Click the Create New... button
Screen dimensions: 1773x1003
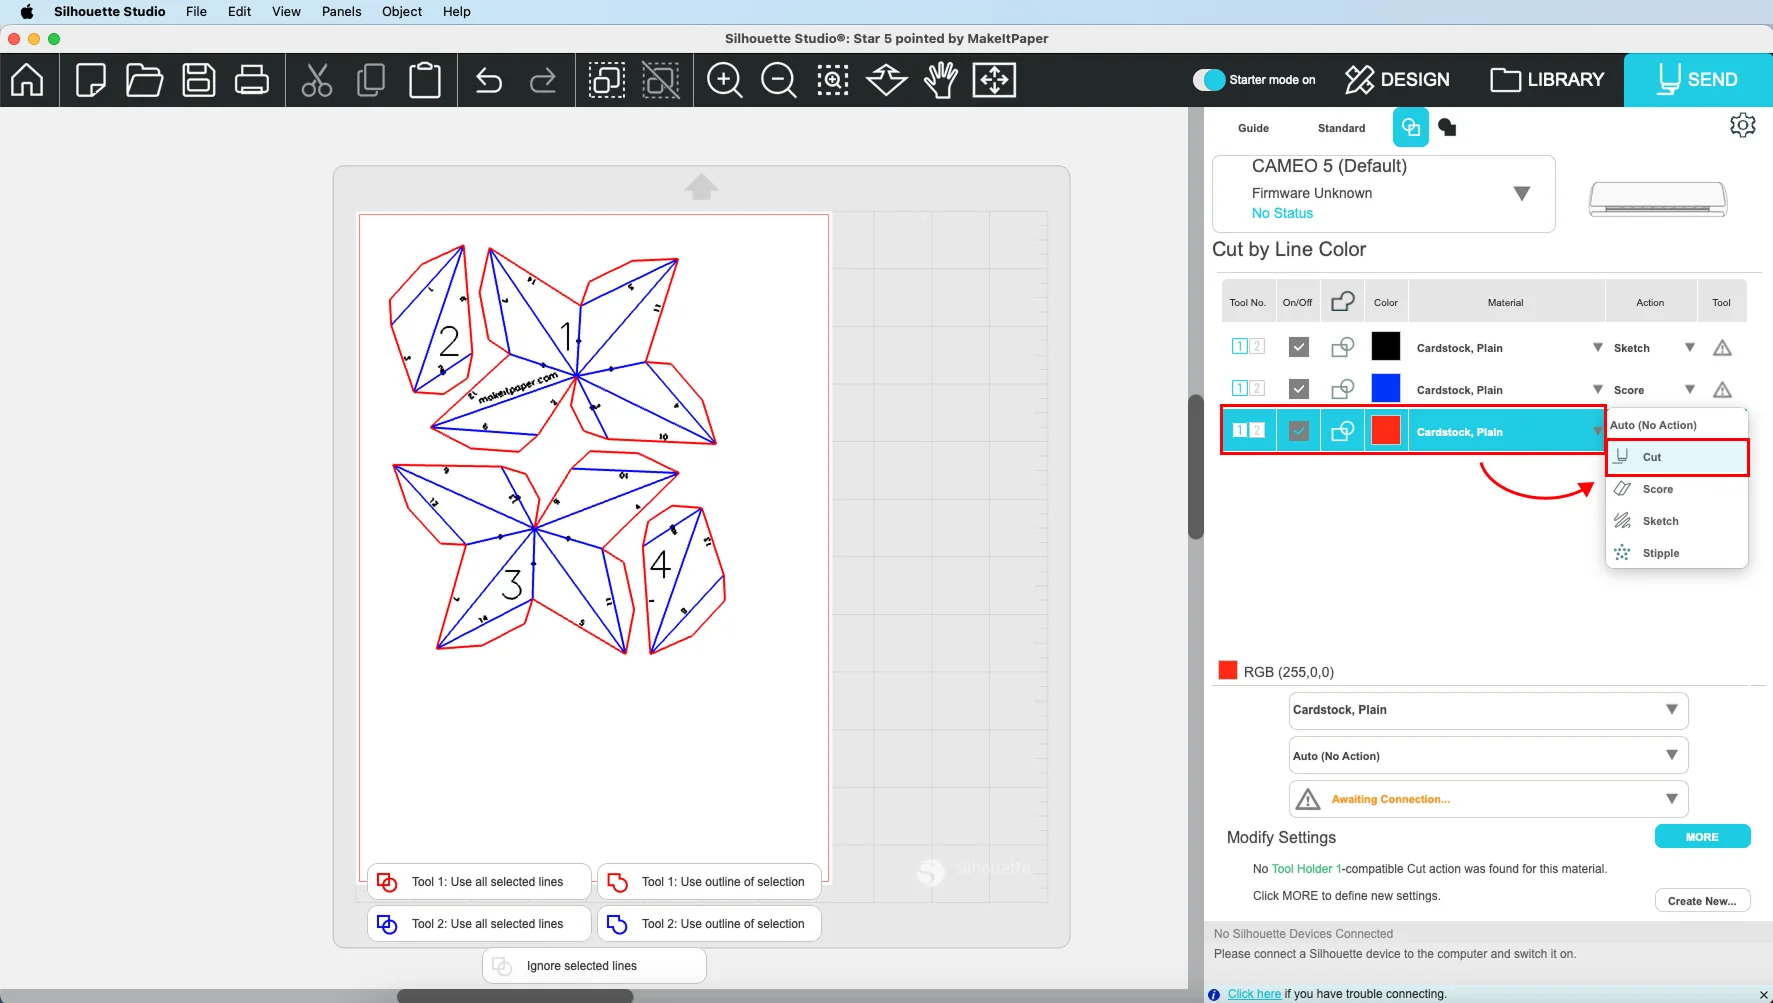click(x=1702, y=901)
